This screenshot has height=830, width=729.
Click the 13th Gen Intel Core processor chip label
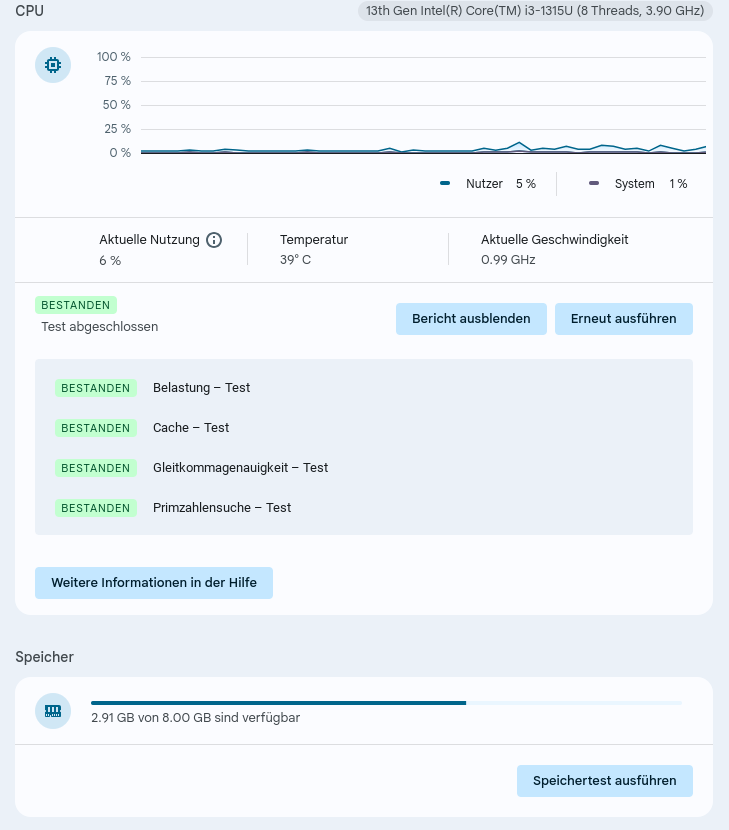click(x=535, y=11)
